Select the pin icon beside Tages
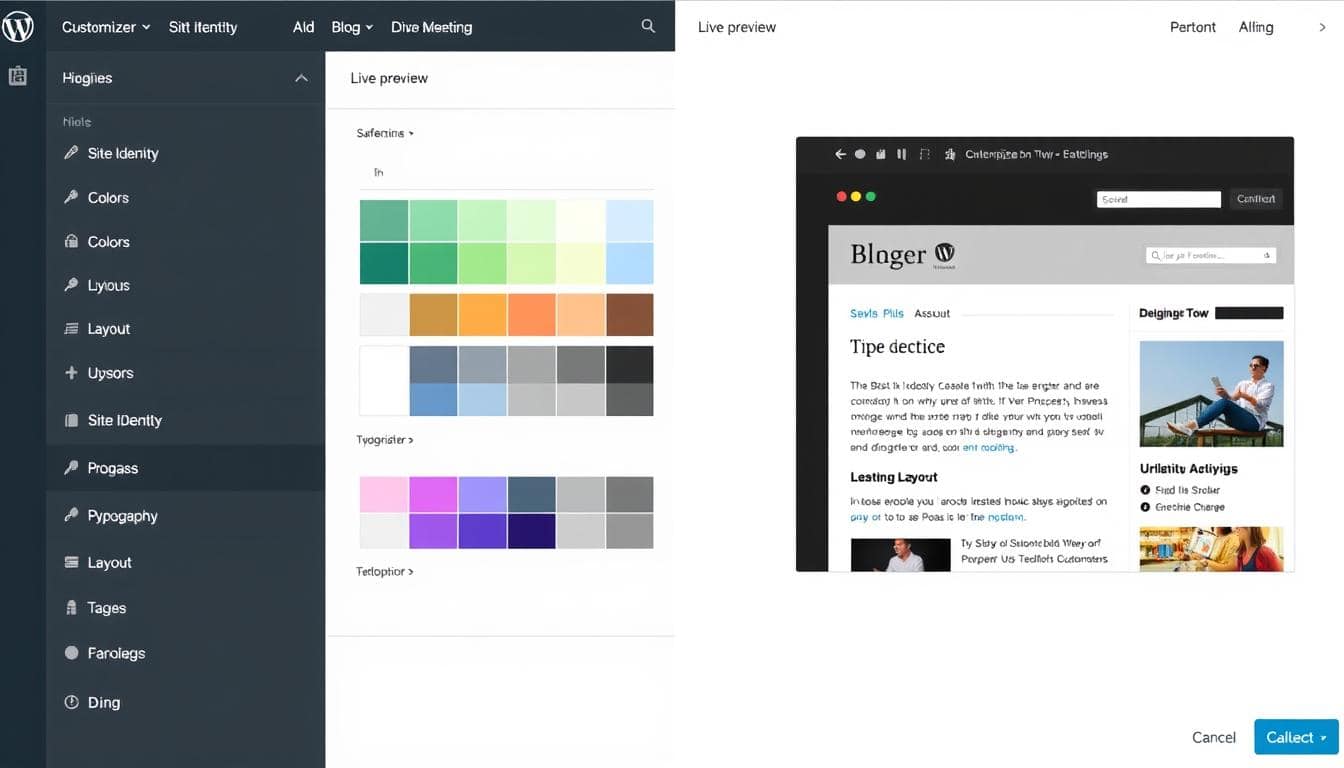Screen dimensions: 1344x768 point(70,607)
